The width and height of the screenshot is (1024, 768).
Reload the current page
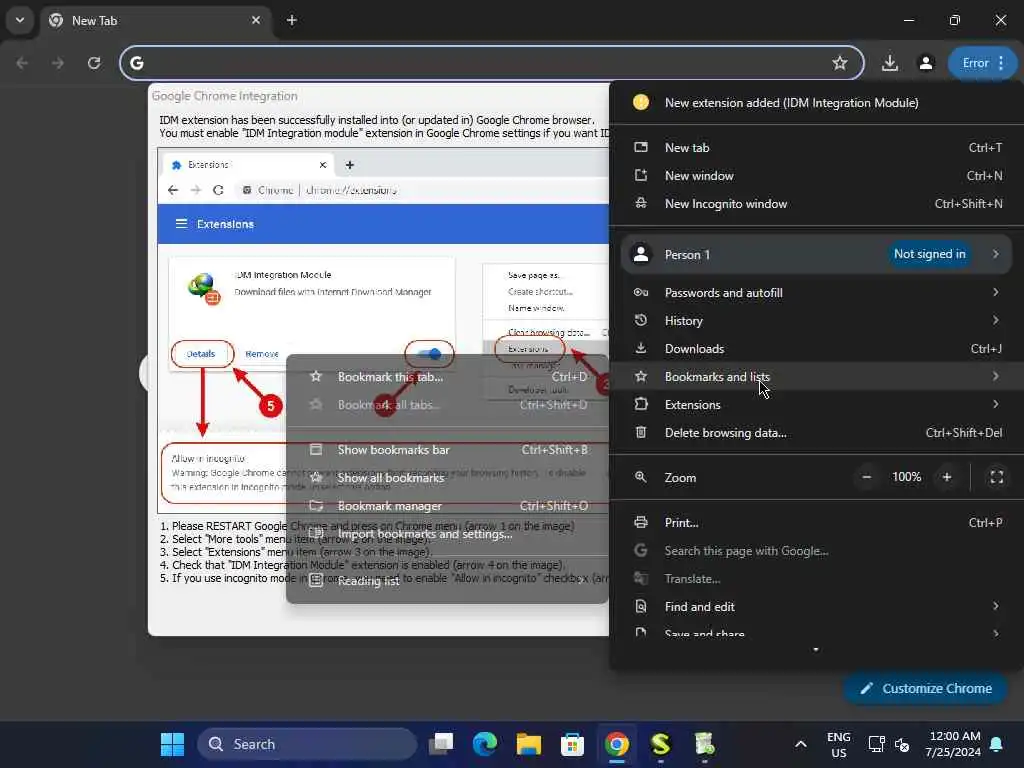pos(94,63)
